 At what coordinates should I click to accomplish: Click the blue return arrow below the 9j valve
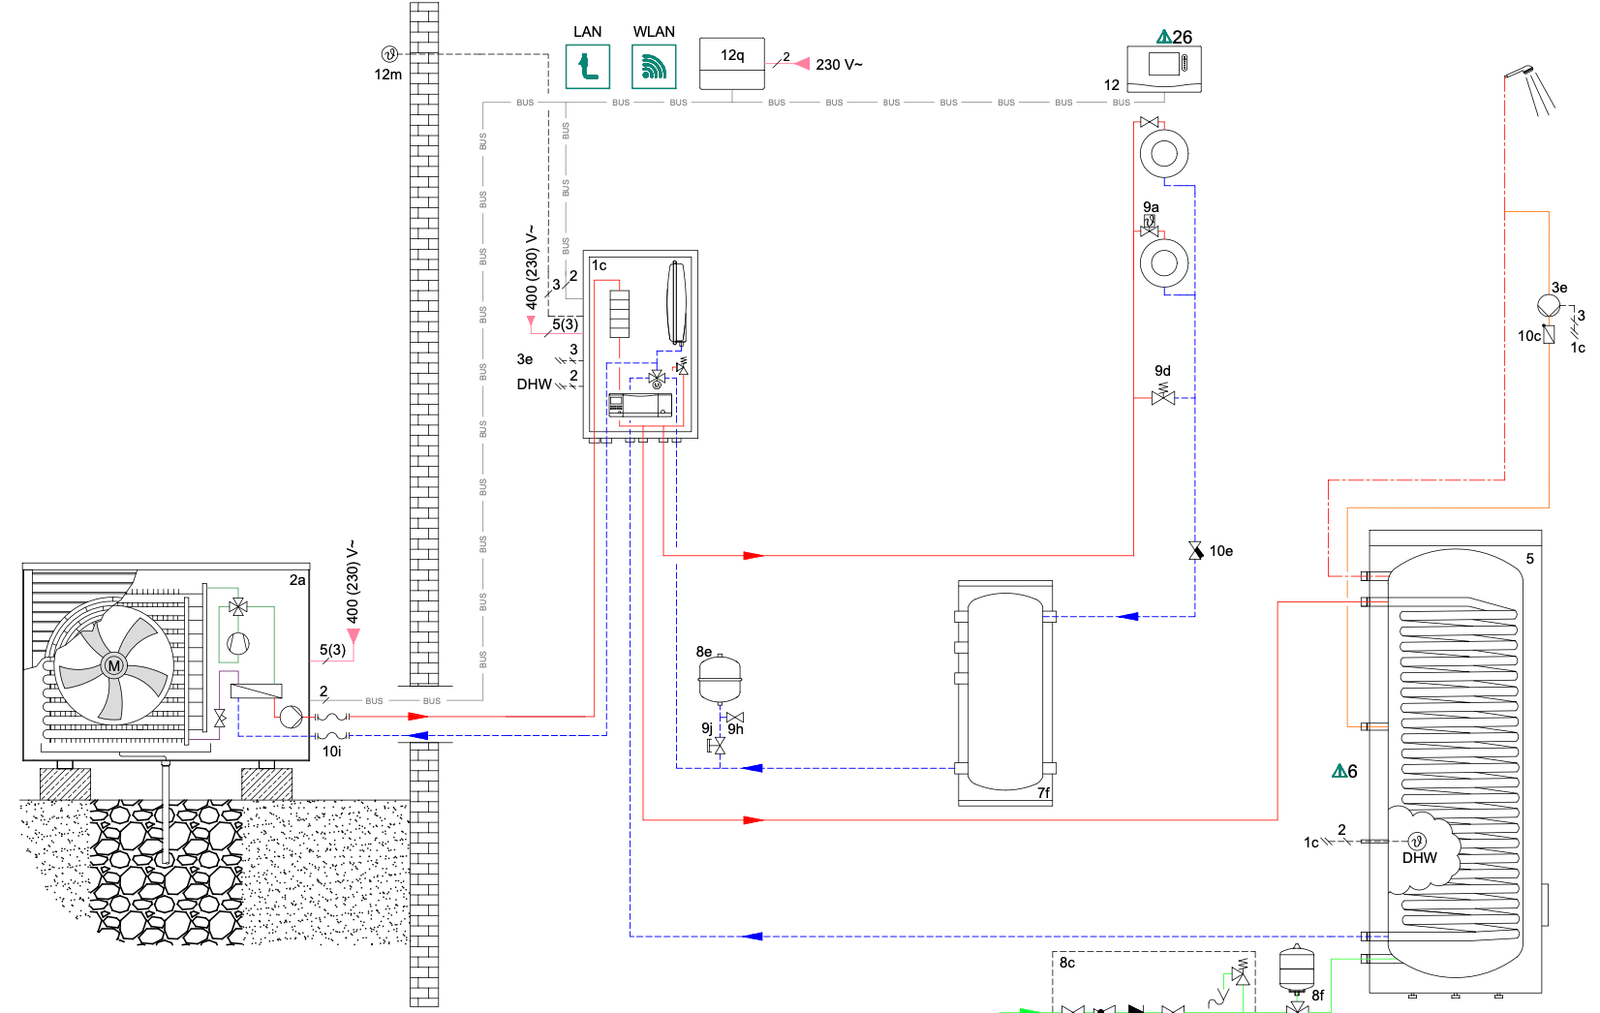(752, 768)
